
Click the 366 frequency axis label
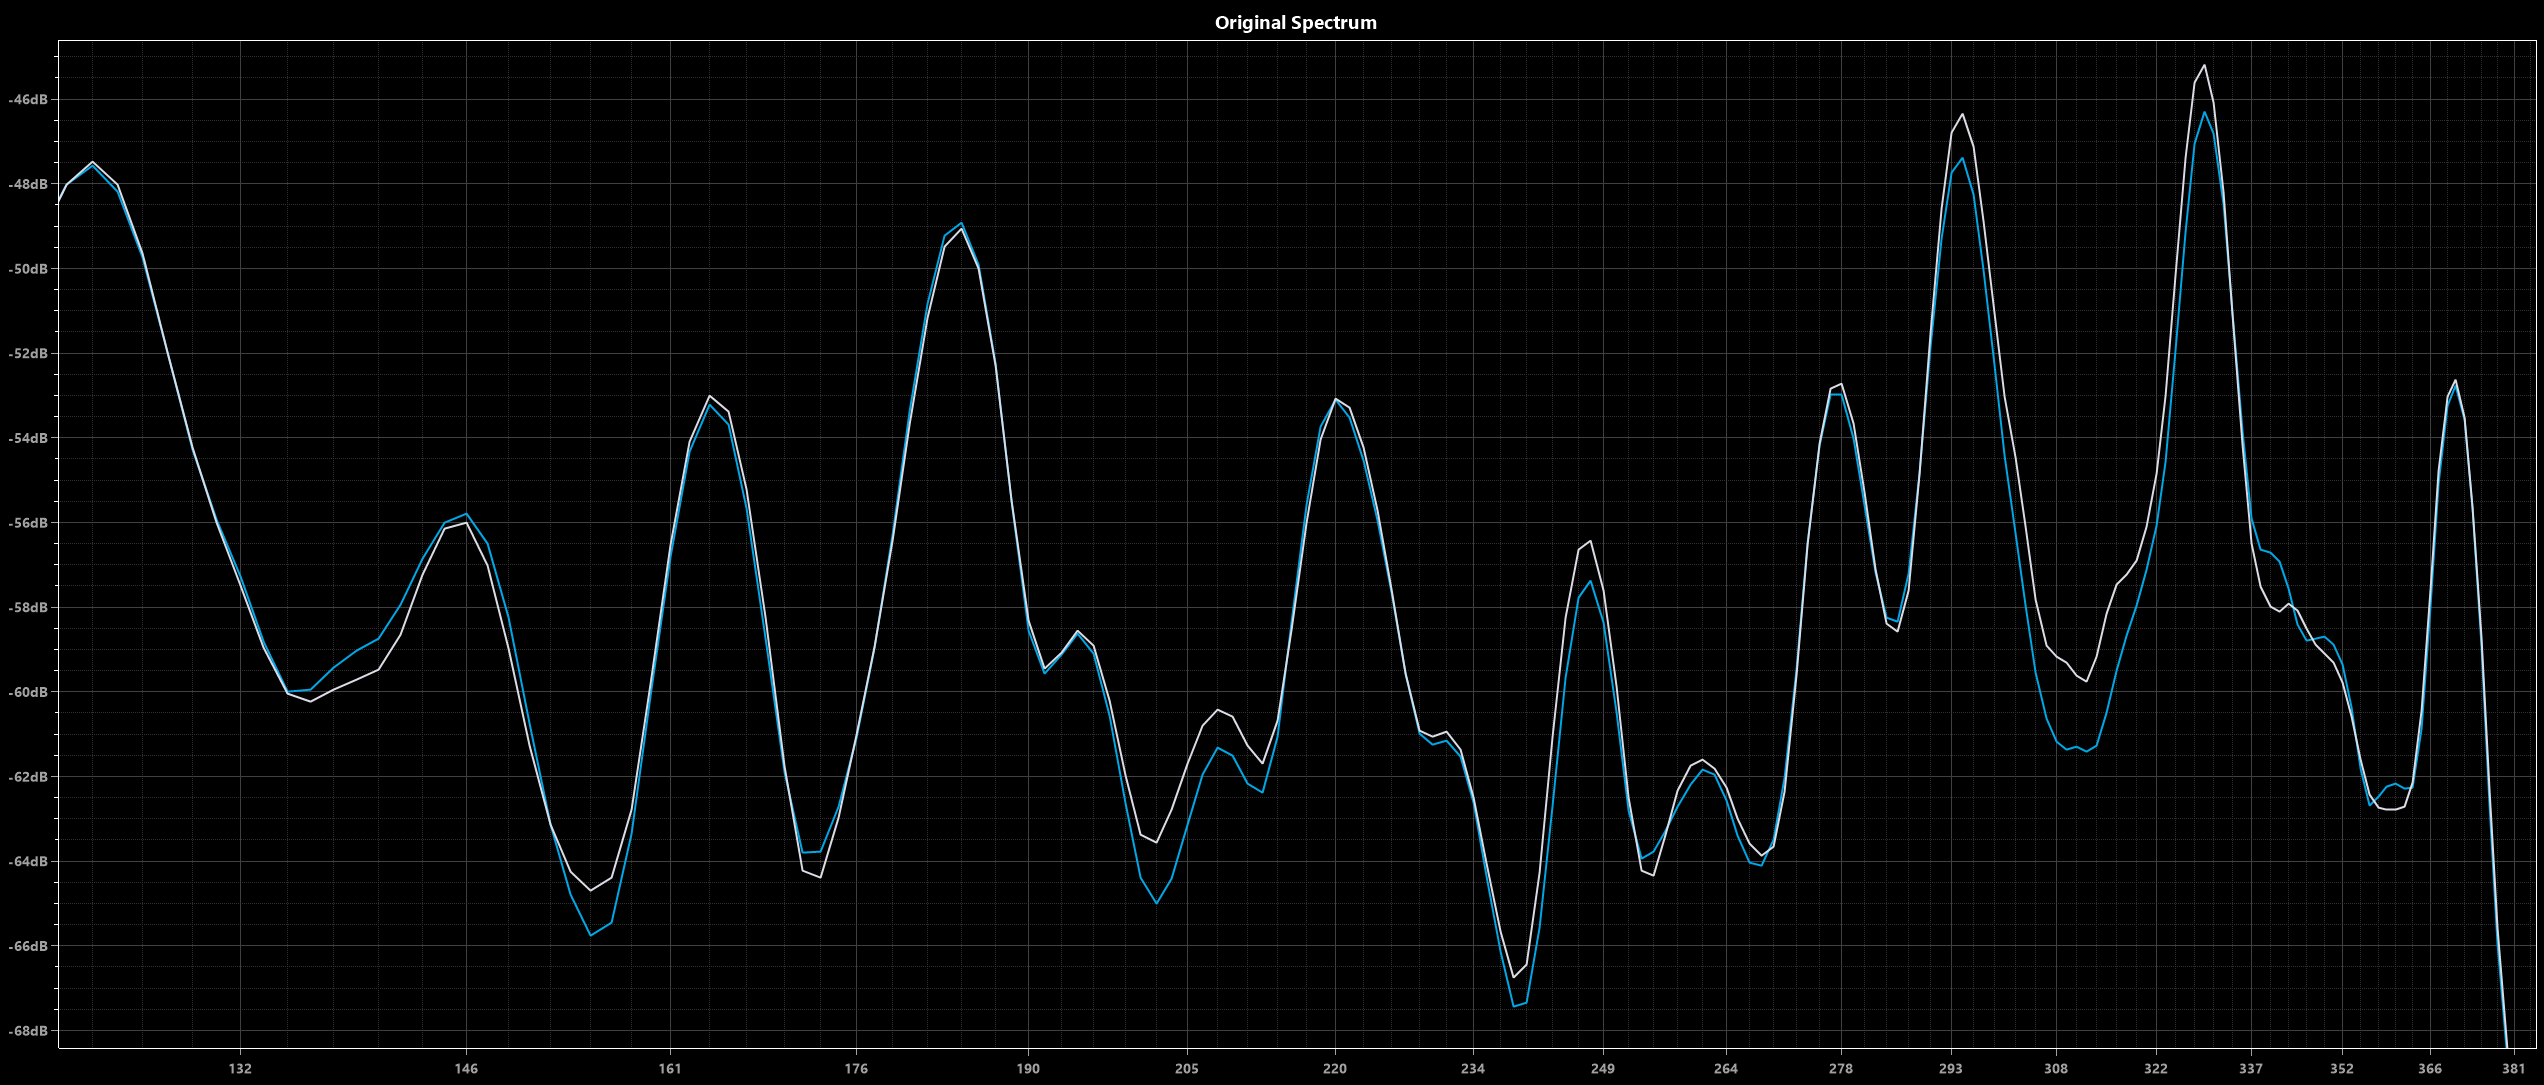click(2430, 1068)
